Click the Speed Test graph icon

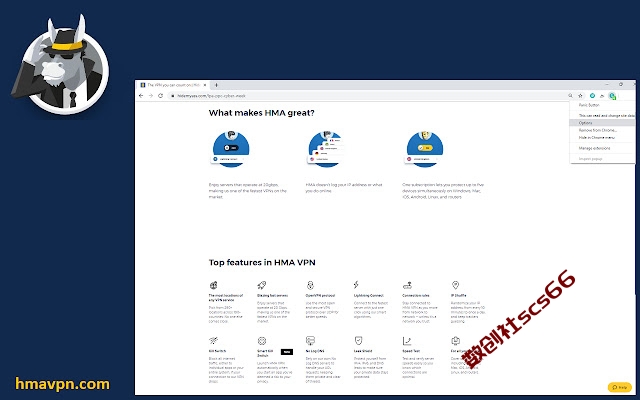407,340
